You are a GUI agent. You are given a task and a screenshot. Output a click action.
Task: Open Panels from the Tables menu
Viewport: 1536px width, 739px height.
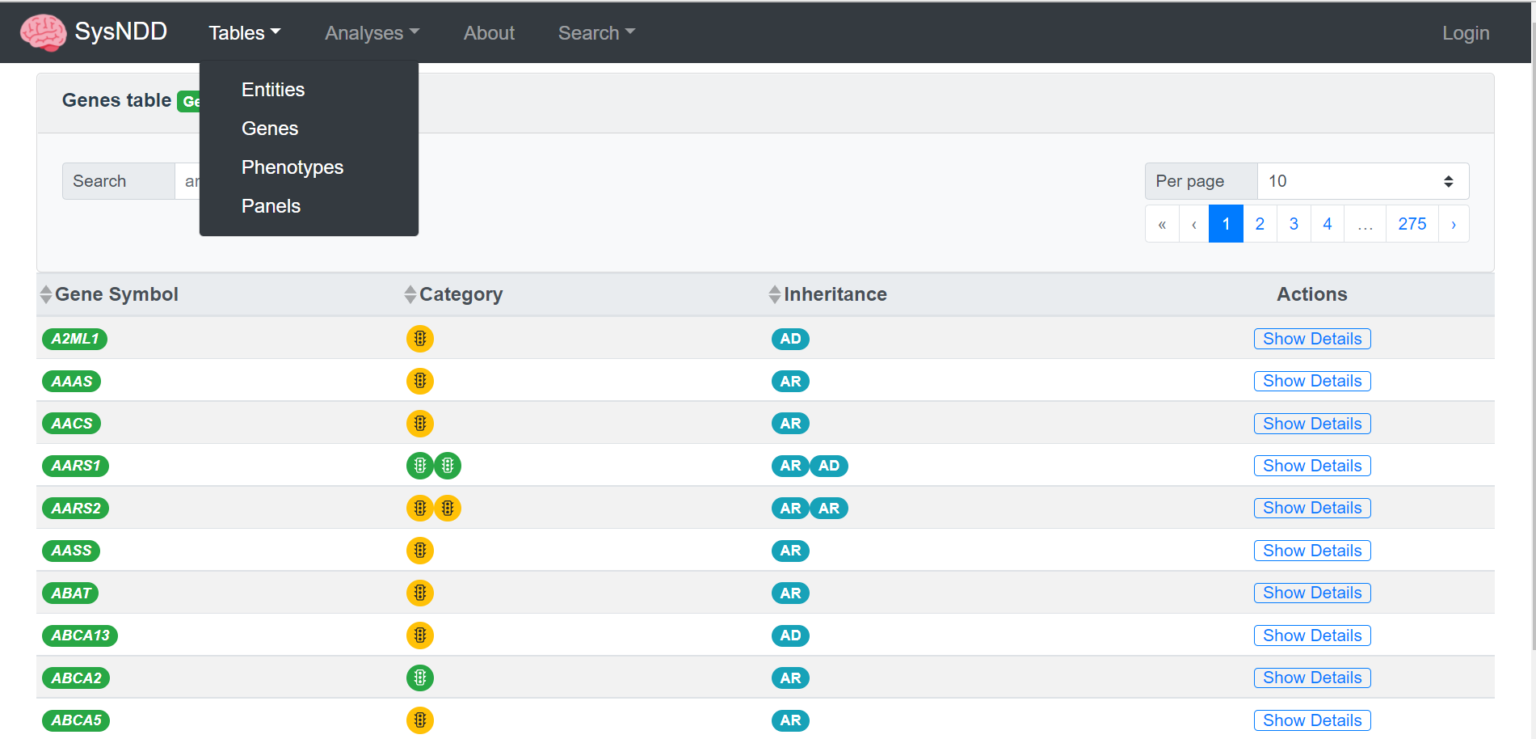tap(271, 206)
